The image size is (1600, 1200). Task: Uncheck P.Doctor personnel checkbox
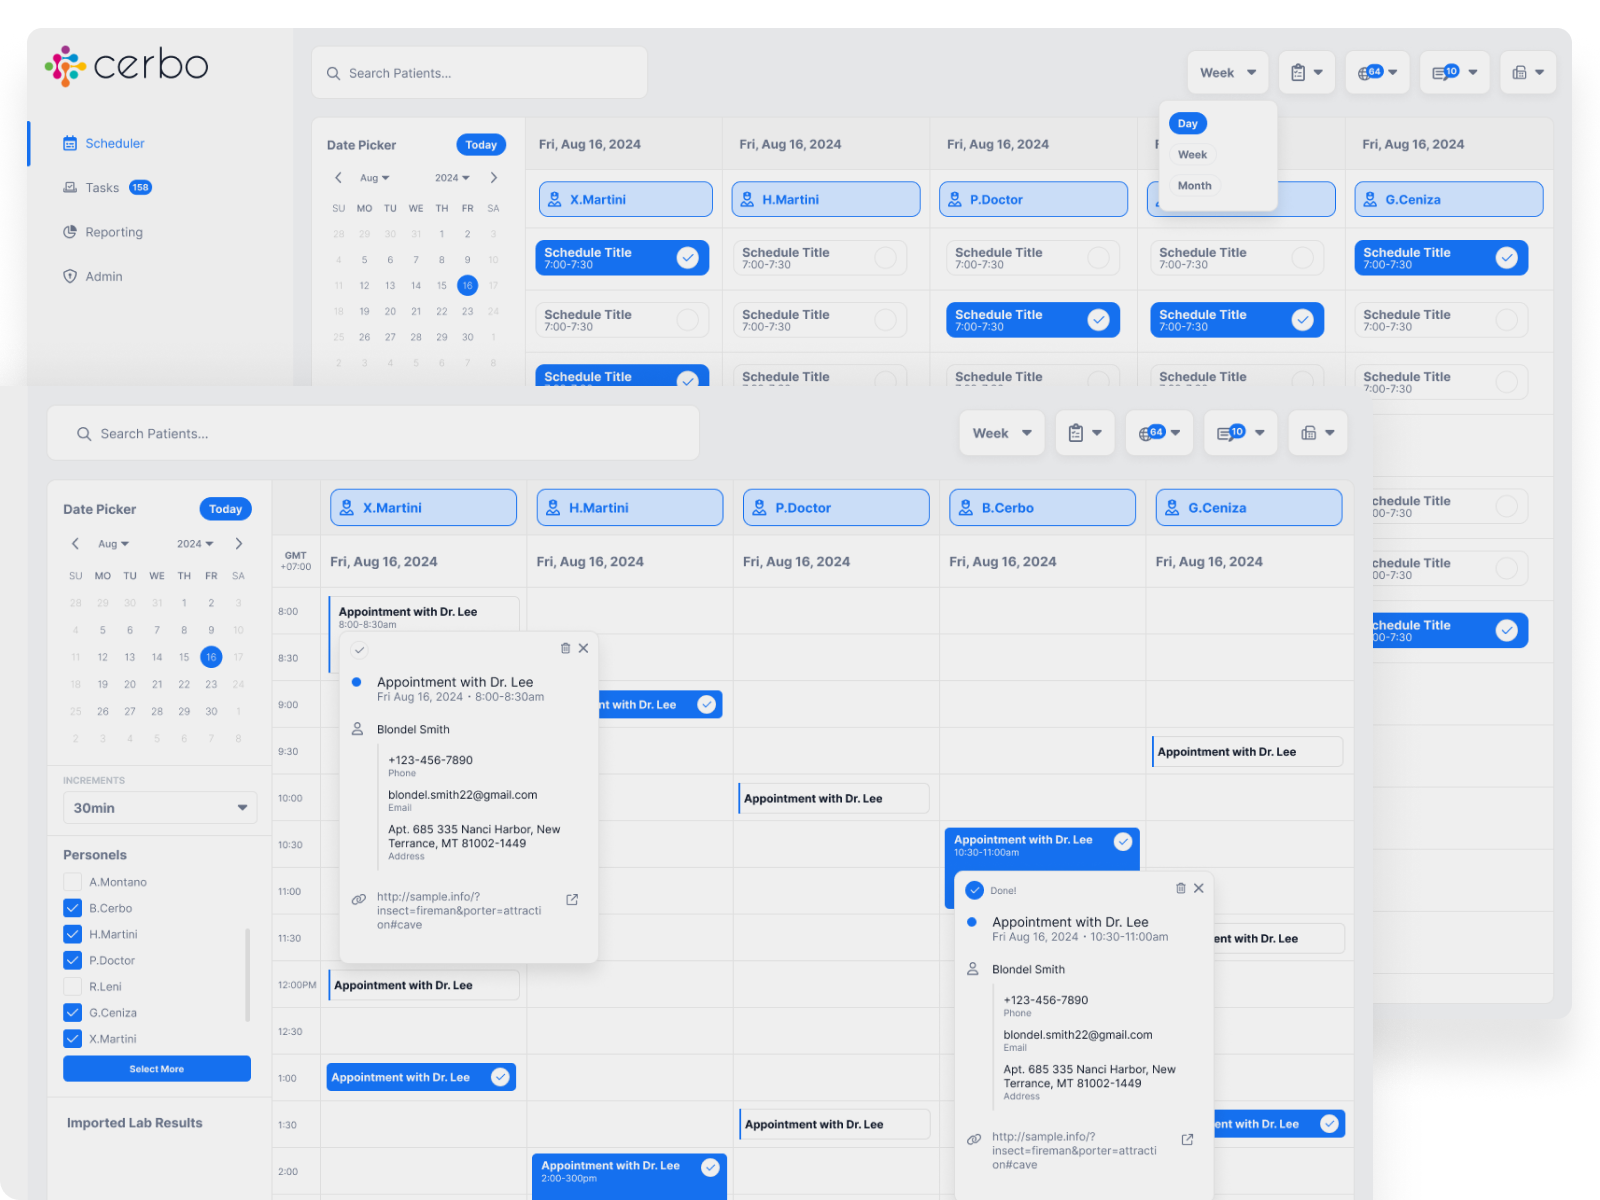[x=72, y=960]
